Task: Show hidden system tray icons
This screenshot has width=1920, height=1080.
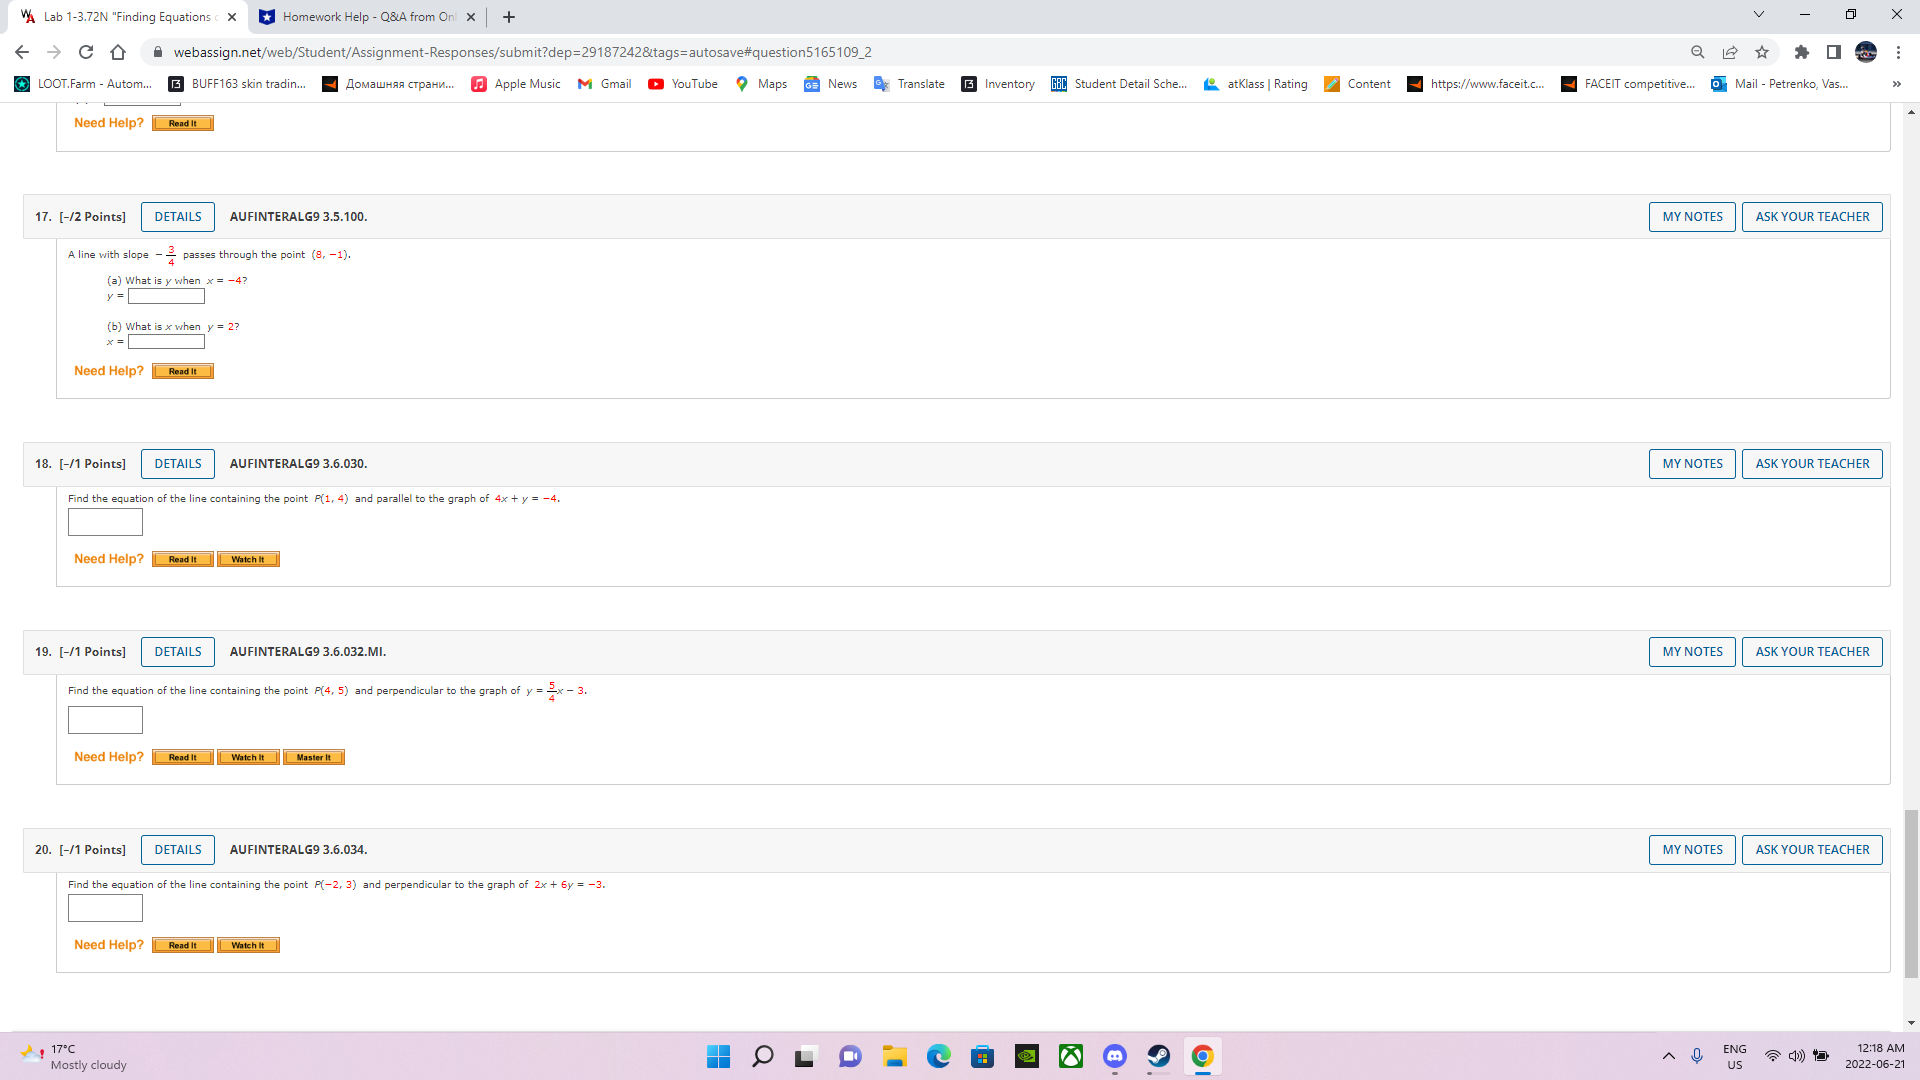Action: pos(1668,1056)
